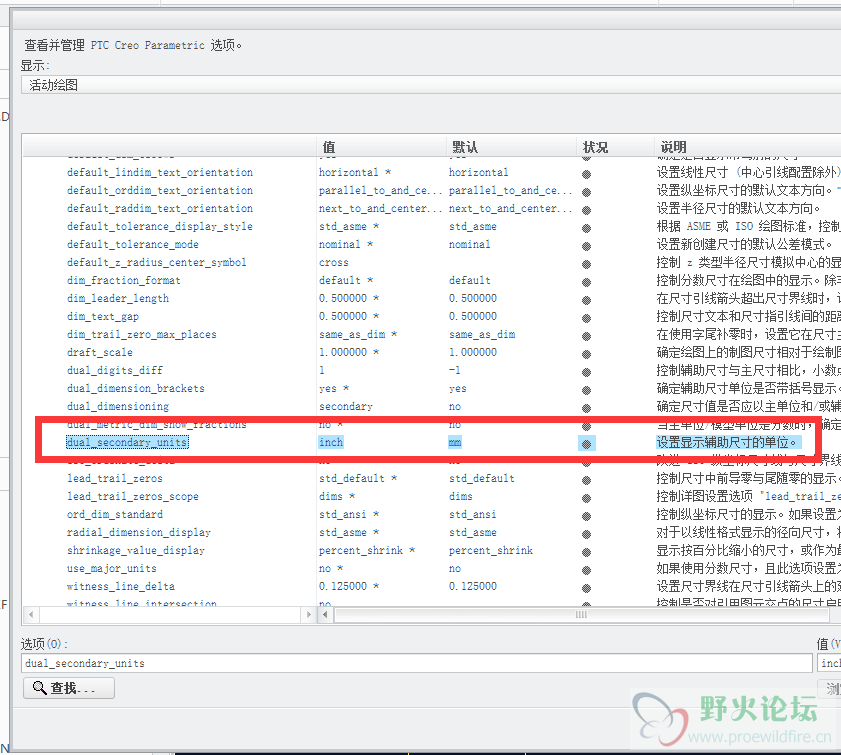This screenshot has height=755, width=841.
Task: Select dim_trail_zero_max_places option
Action: tap(142, 334)
